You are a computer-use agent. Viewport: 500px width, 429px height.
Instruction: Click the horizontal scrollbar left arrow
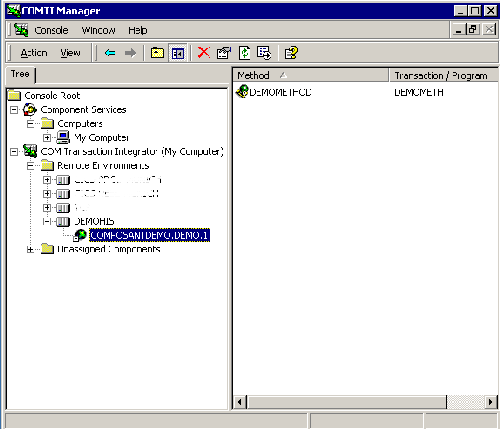click(x=240, y=402)
